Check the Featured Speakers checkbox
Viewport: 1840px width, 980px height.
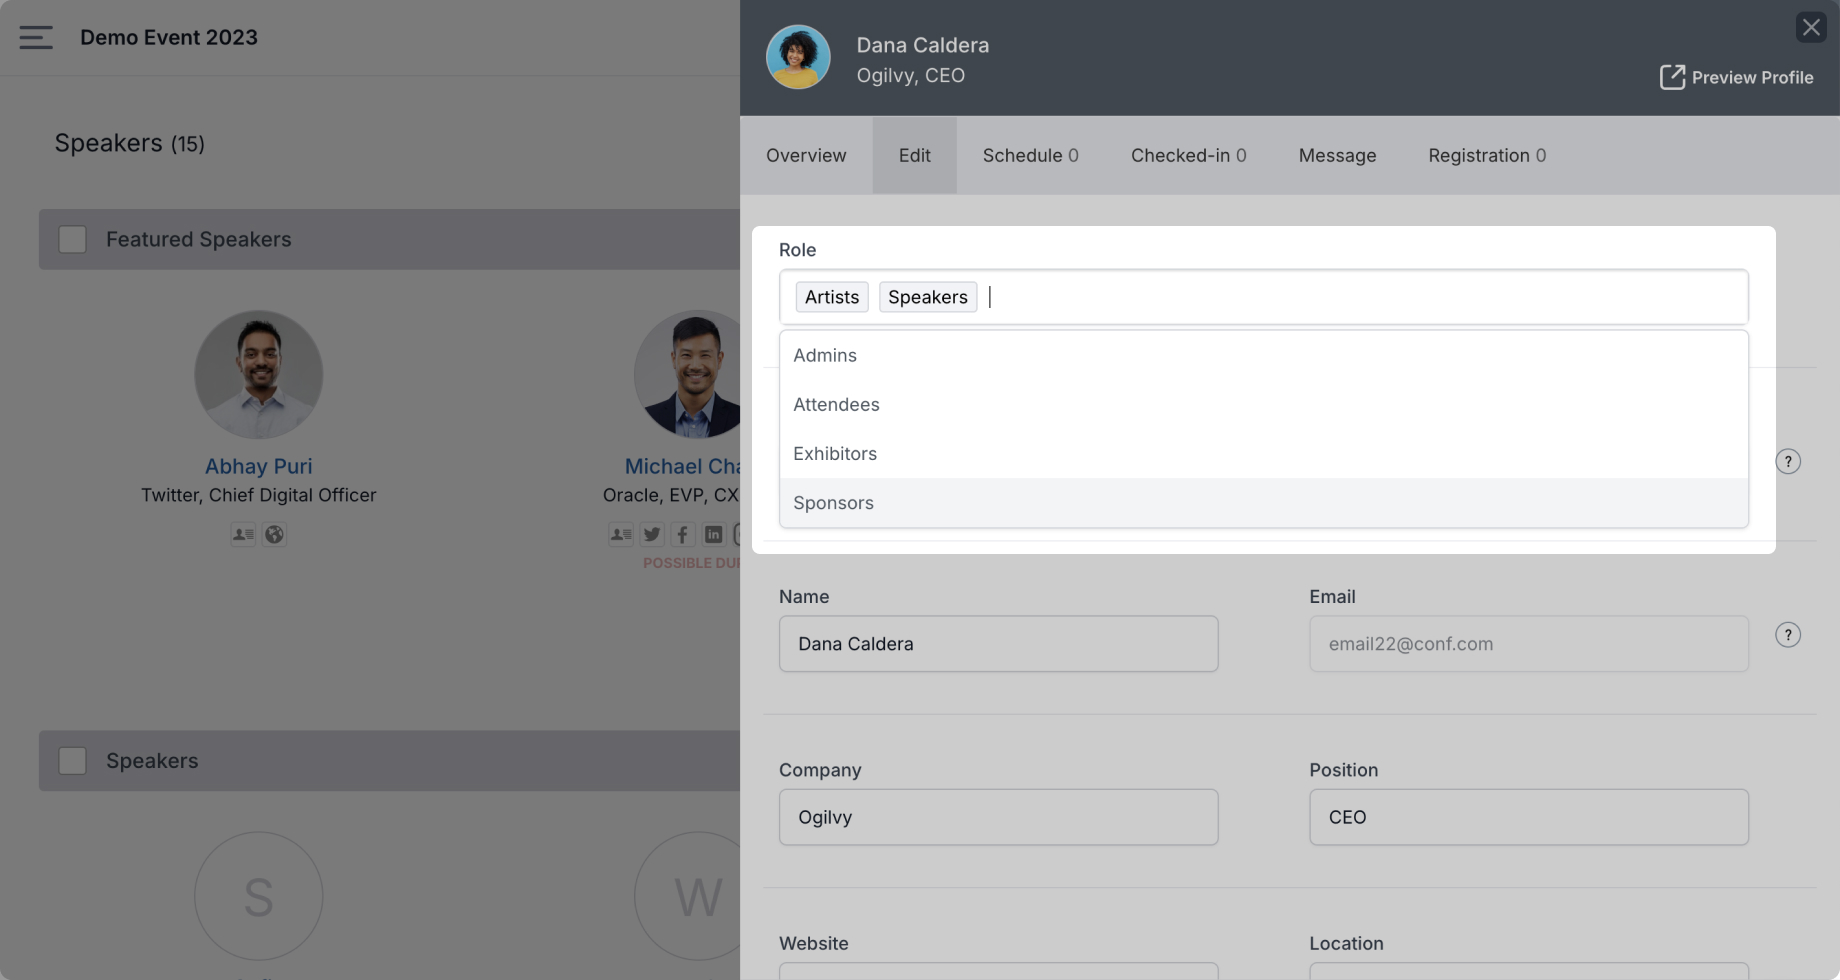(x=72, y=239)
